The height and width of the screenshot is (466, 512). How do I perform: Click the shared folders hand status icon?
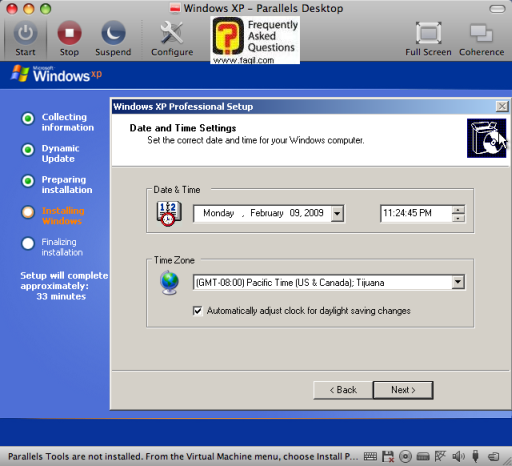[x=494, y=456]
